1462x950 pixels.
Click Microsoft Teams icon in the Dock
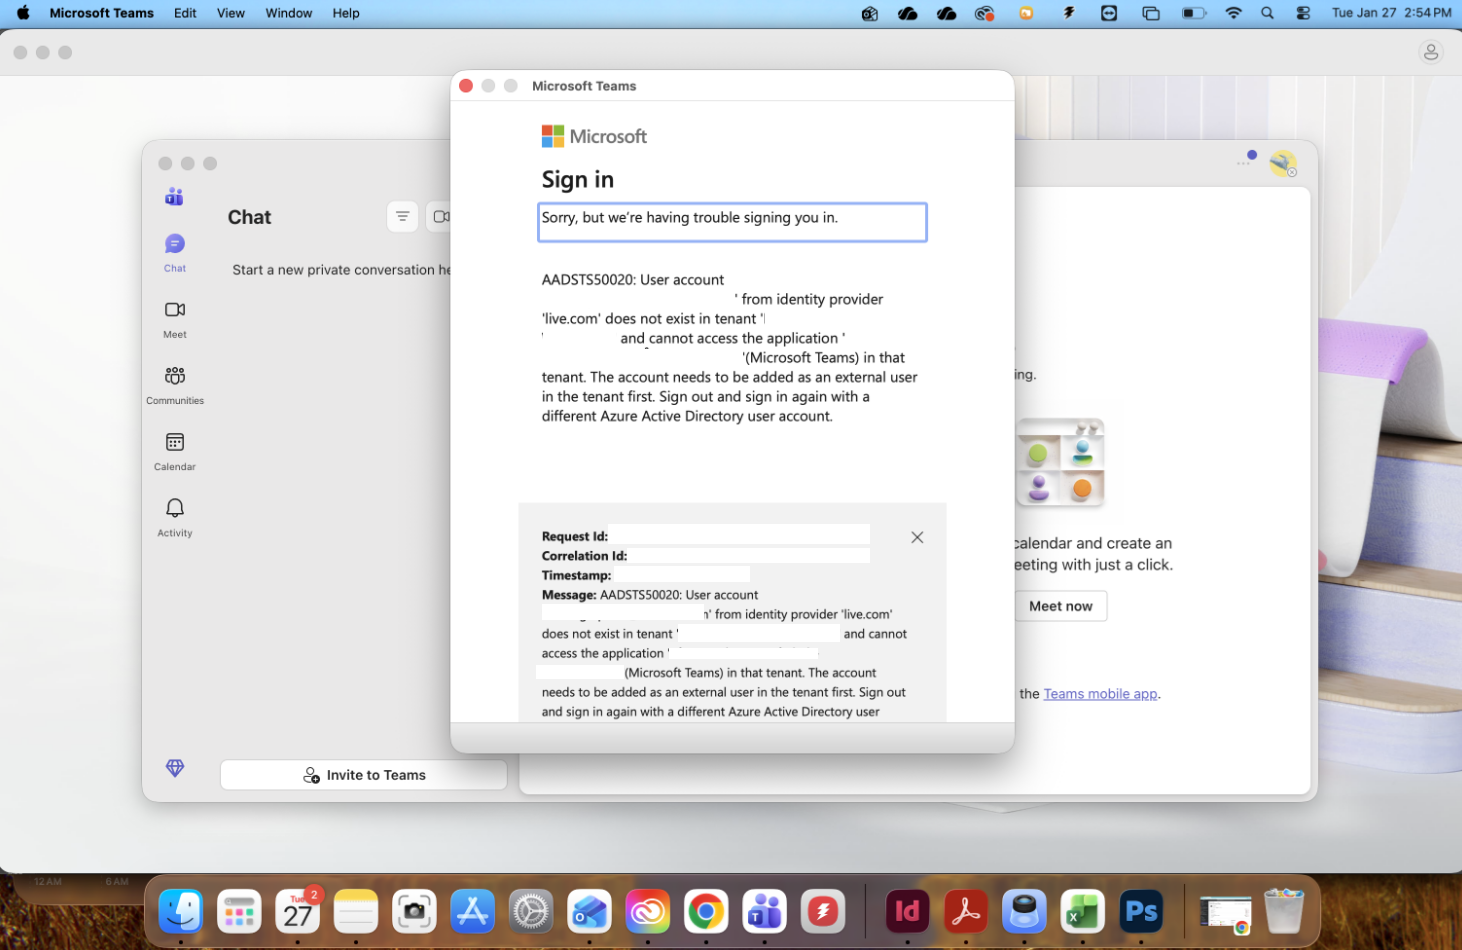click(764, 911)
